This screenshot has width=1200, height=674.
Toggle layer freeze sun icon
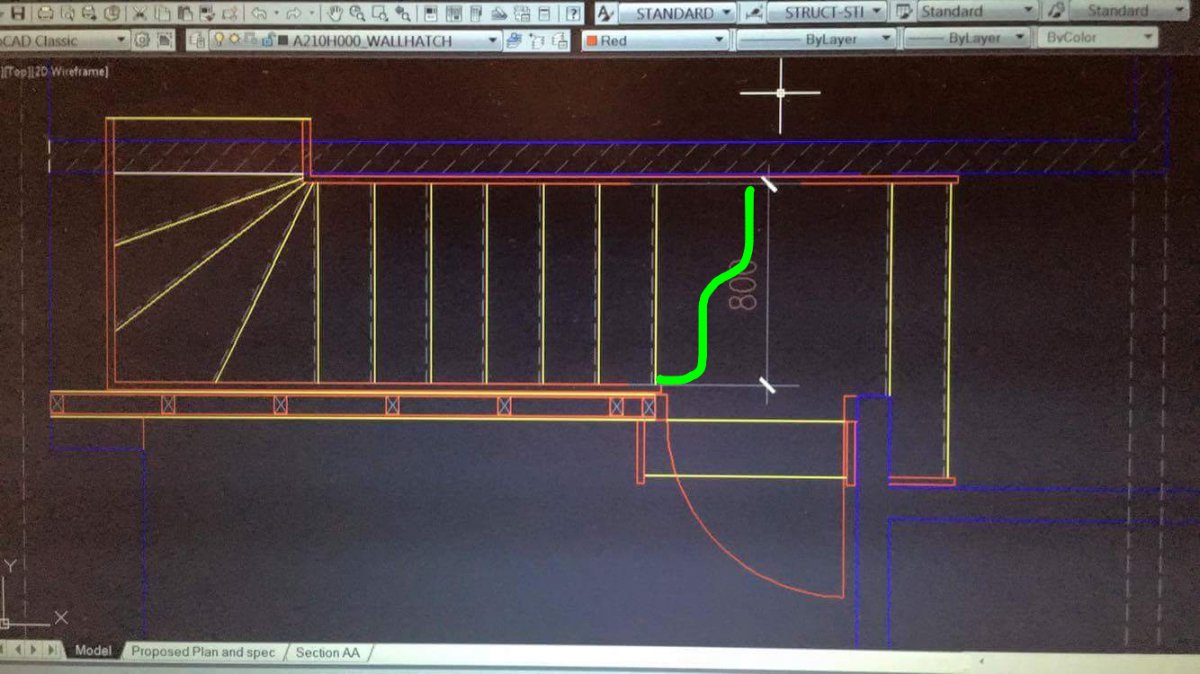tap(233, 41)
